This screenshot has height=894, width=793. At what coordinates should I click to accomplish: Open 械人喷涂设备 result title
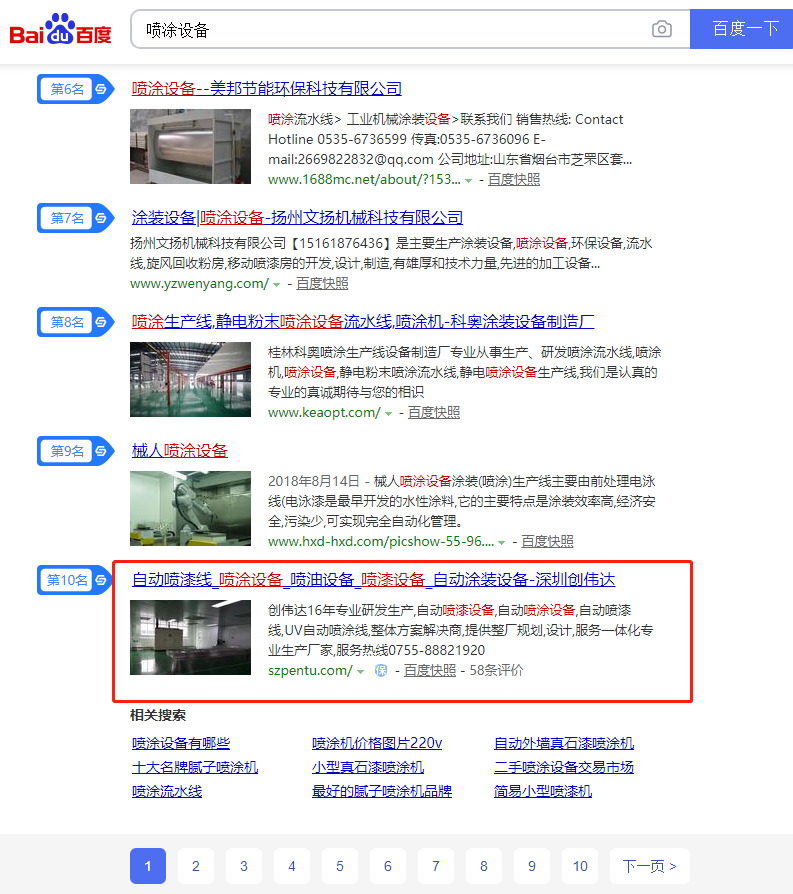pyautogui.click(x=180, y=450)
